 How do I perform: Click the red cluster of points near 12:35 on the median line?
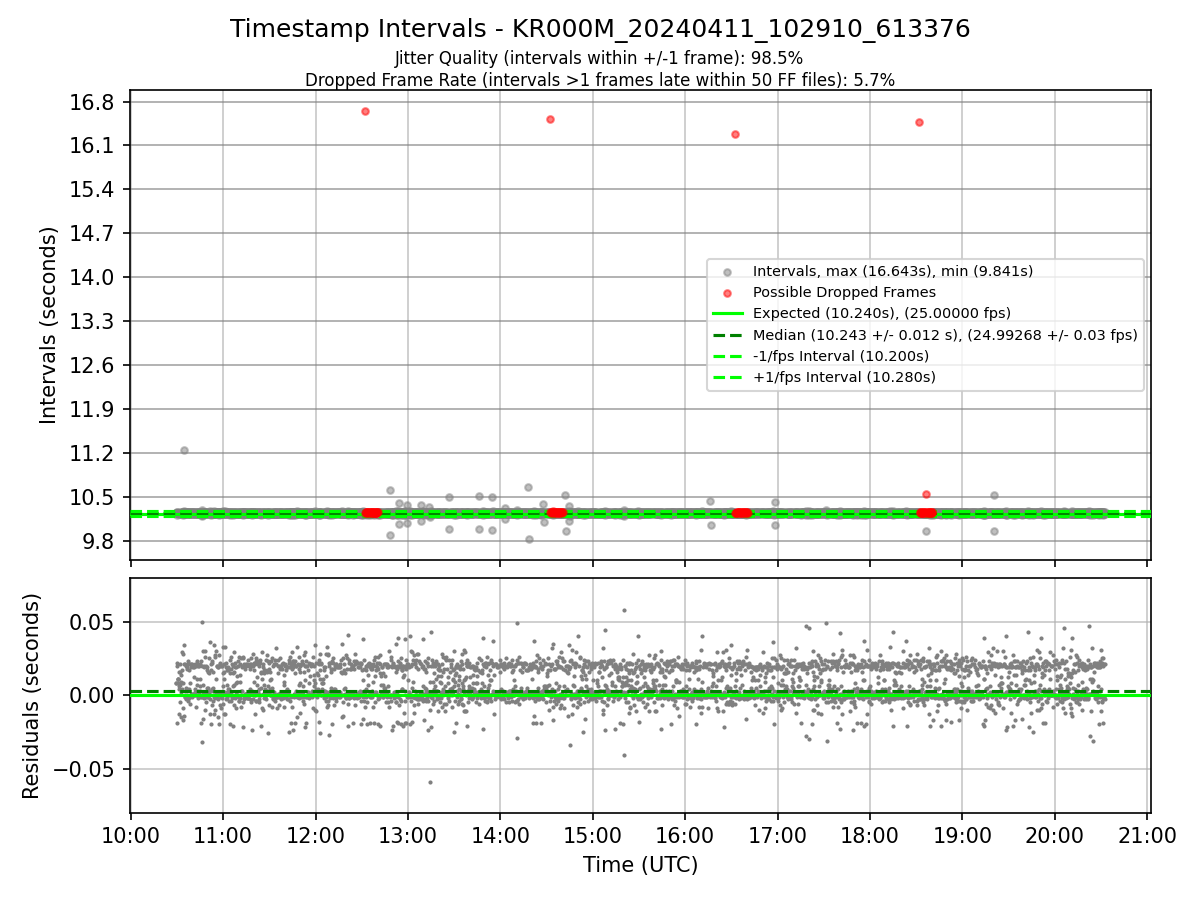click(371, 513)
